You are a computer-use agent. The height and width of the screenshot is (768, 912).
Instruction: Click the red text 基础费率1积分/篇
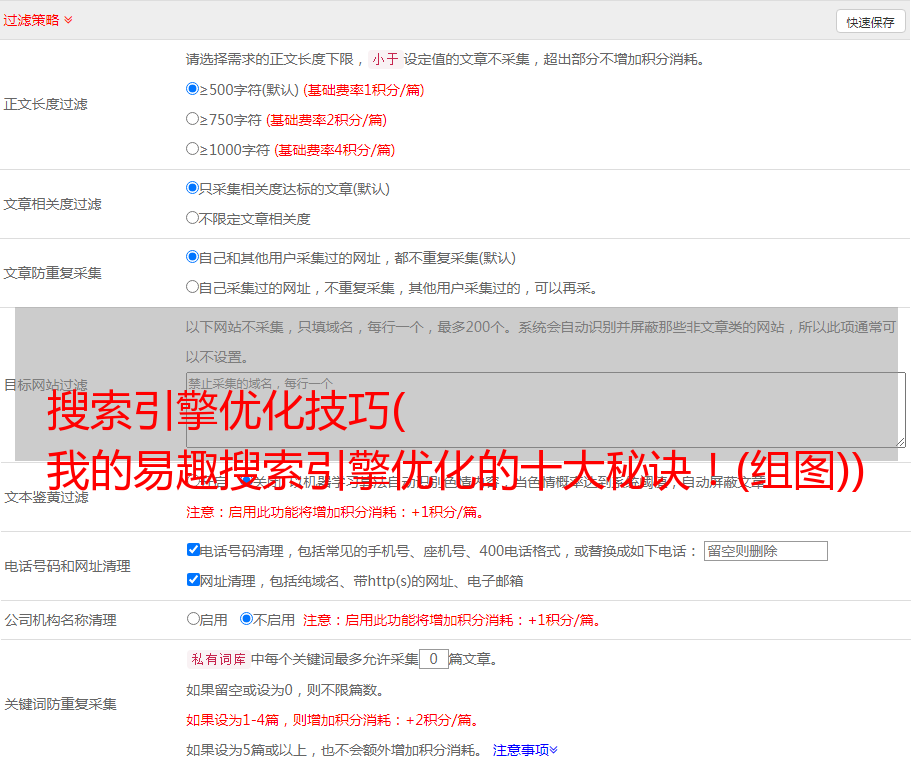pos(364,90)
